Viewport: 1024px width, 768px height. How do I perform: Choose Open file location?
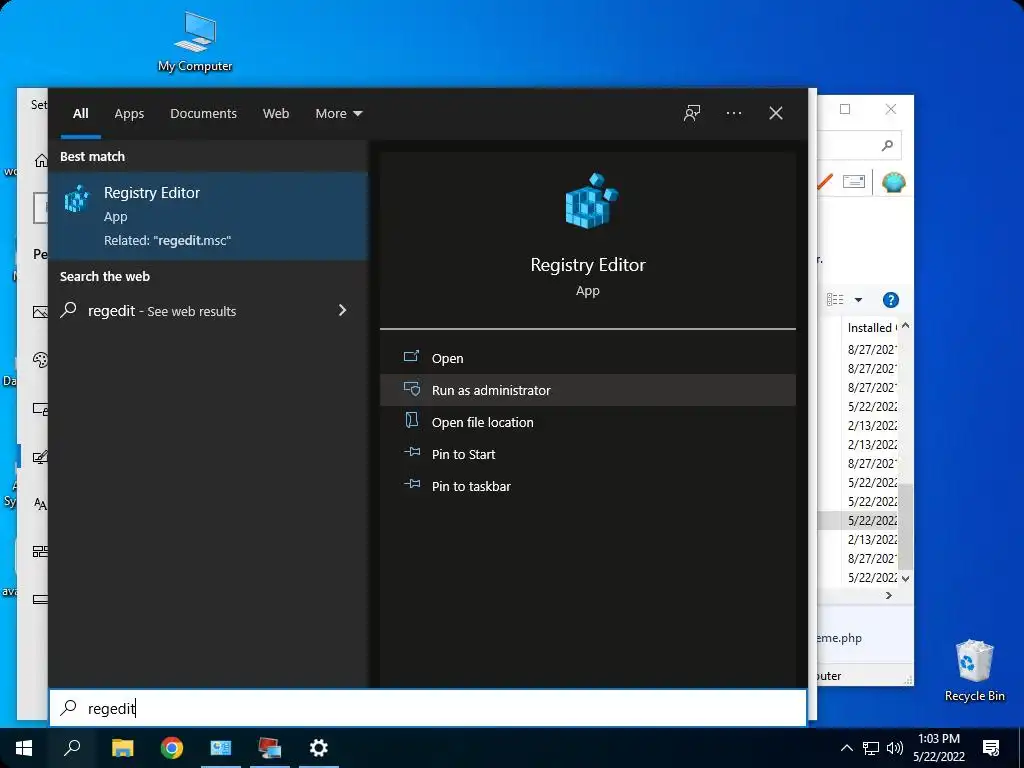588,422
